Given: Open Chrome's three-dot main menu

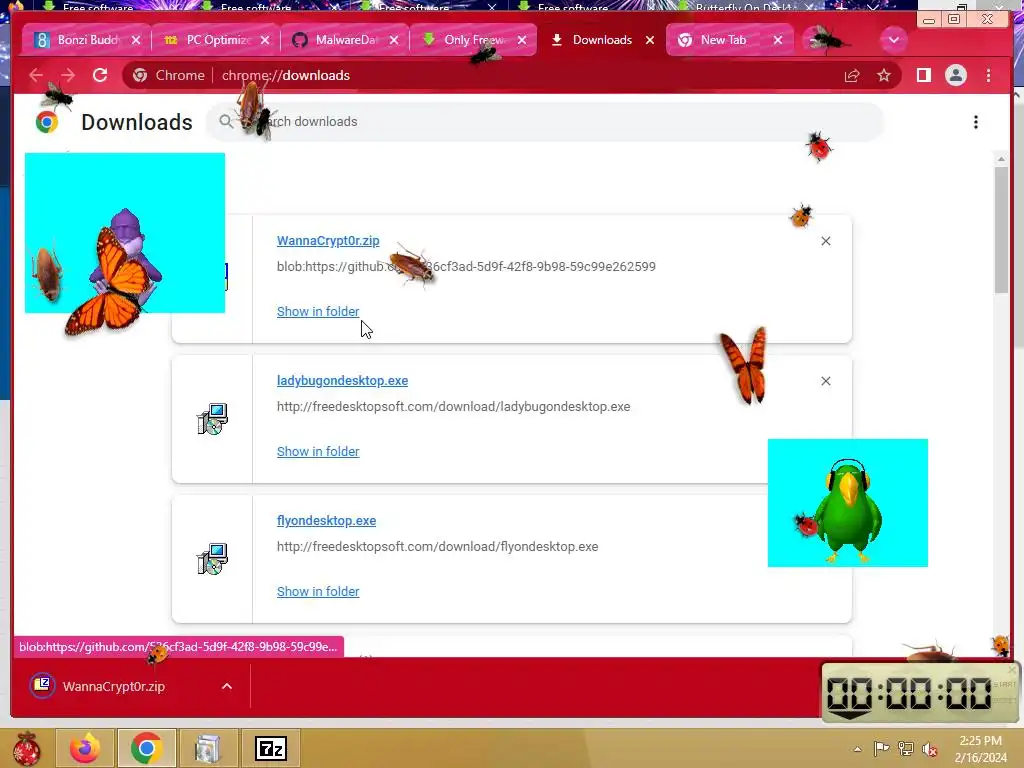Looking at the screenshot, I should click(x=988, y=75).
